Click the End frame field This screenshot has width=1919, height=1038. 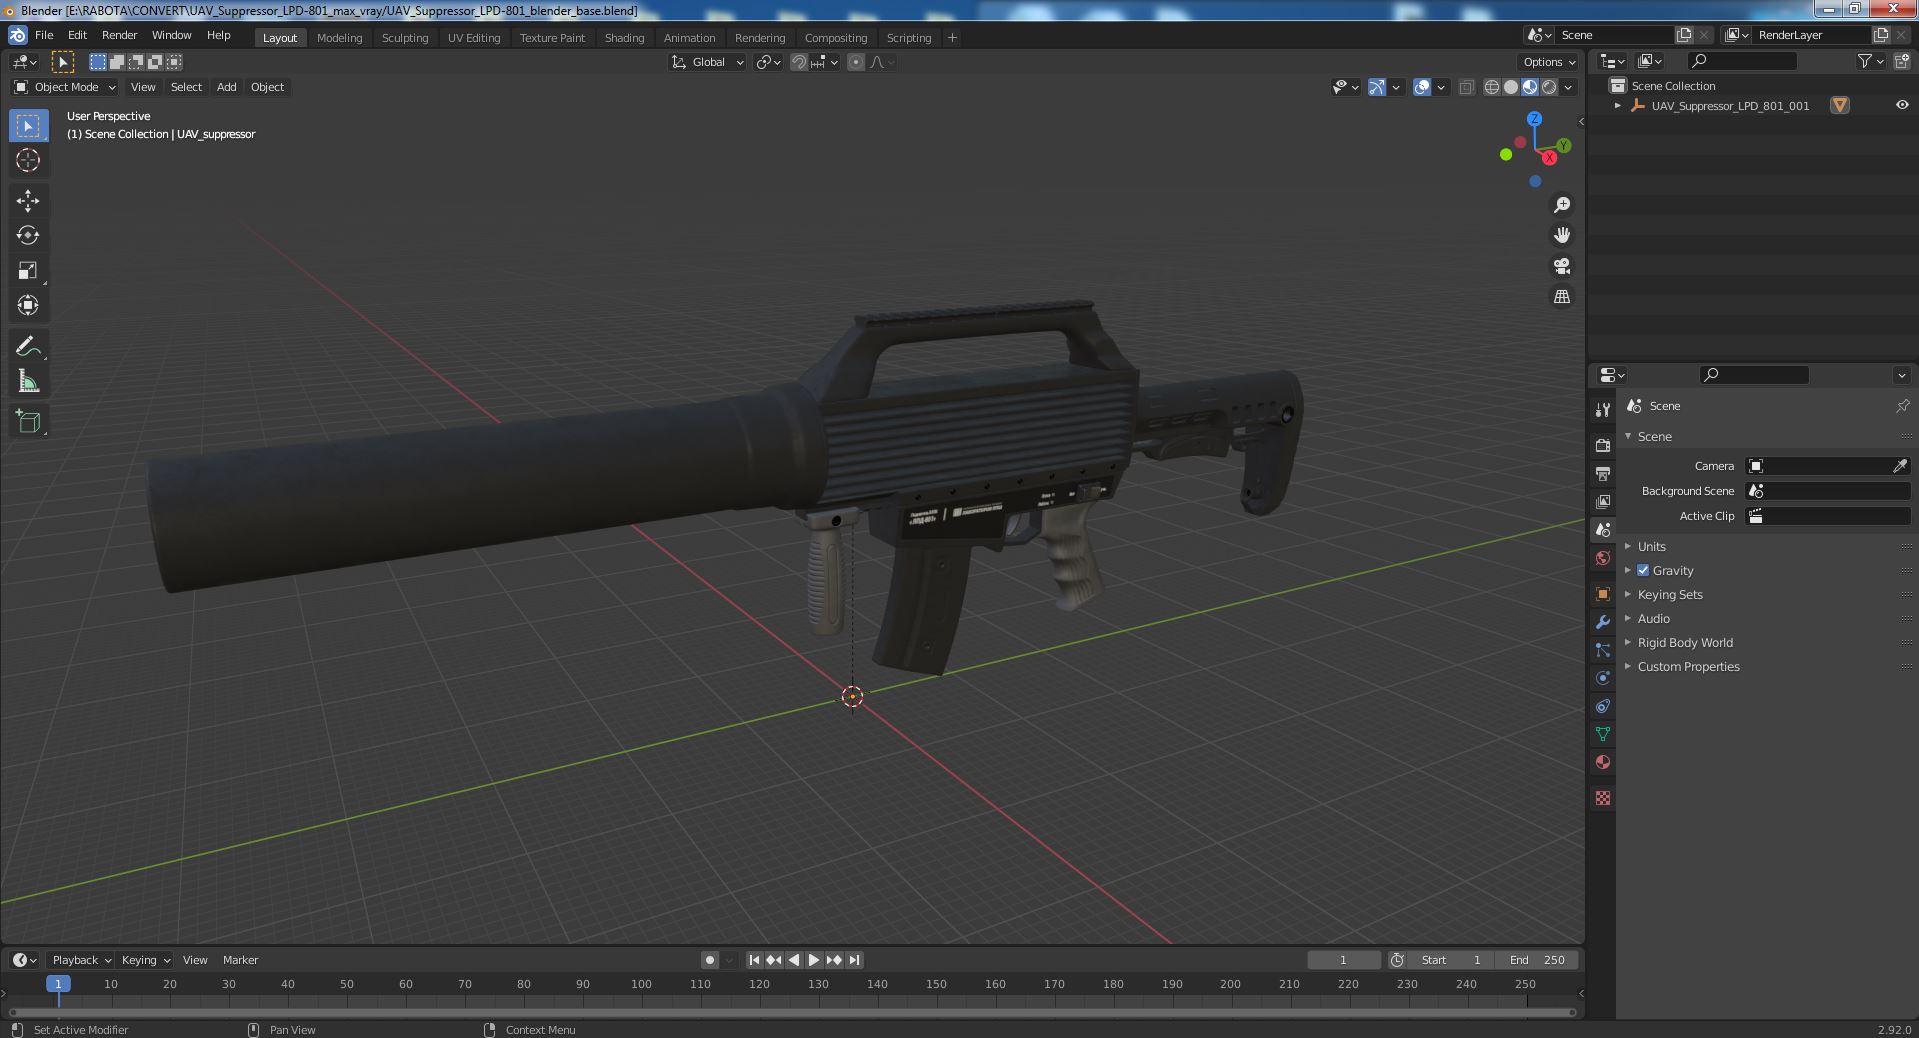(x=1537, y=960)
